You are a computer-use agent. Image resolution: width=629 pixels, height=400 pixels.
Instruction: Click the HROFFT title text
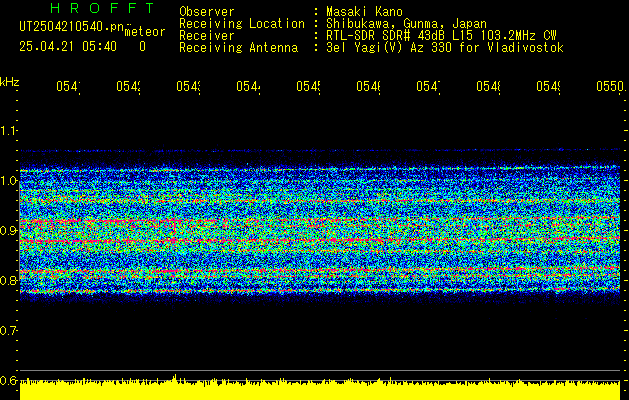(102, 8)
